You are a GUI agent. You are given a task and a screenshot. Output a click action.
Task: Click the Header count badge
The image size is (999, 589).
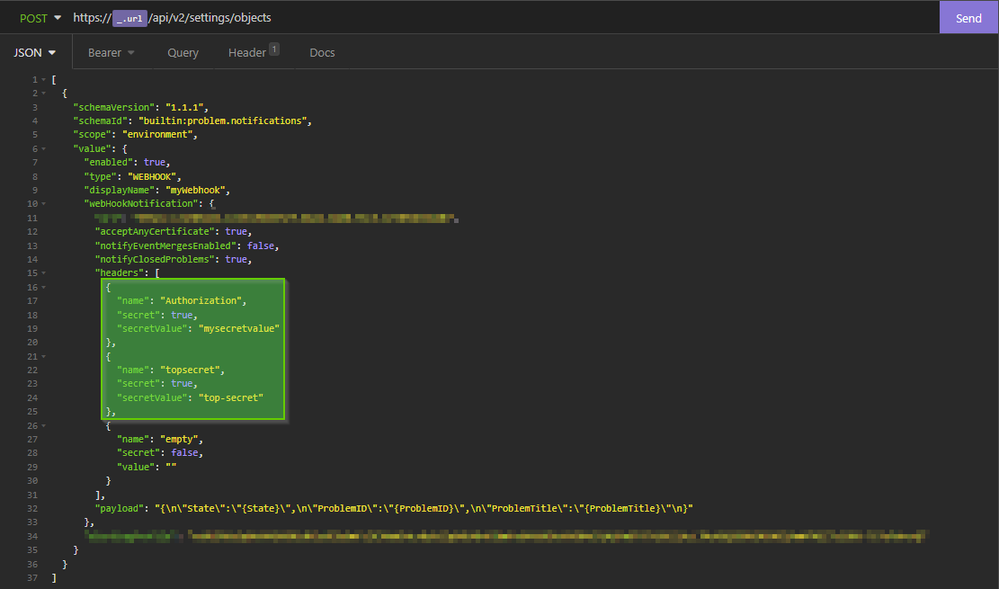pos(274,49)
